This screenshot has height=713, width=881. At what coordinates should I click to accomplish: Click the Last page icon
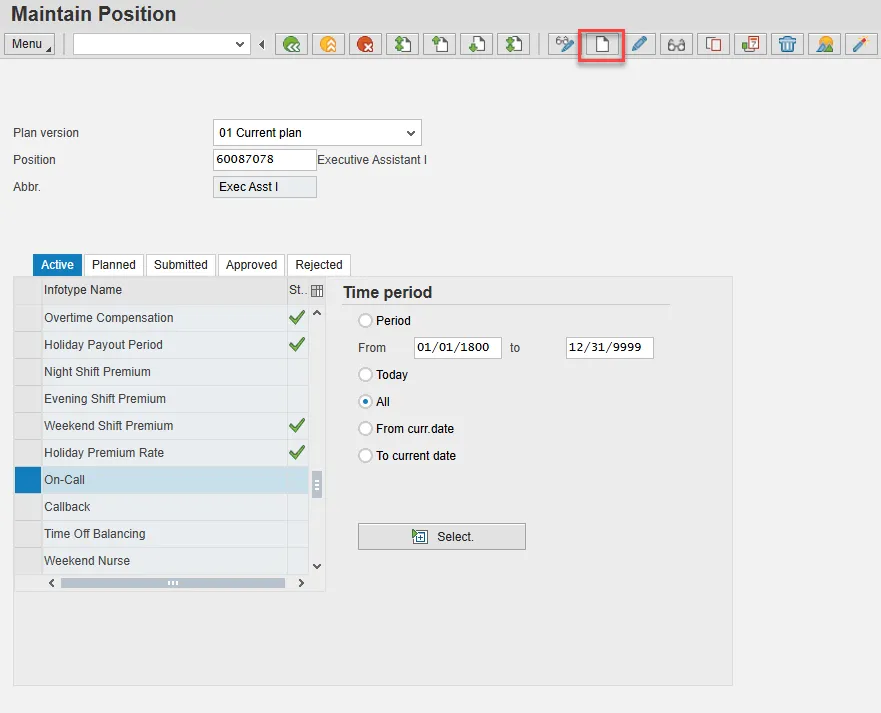point(514,44)
